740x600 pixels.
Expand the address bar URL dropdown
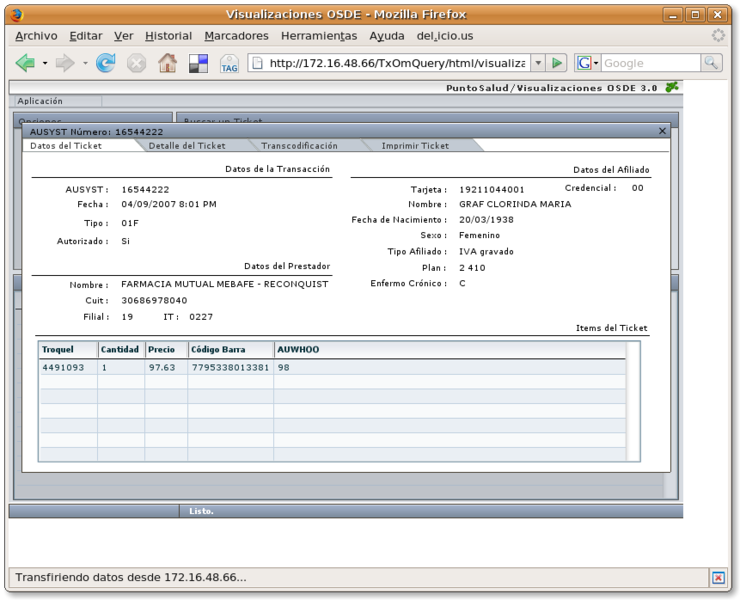pos(538,63)
